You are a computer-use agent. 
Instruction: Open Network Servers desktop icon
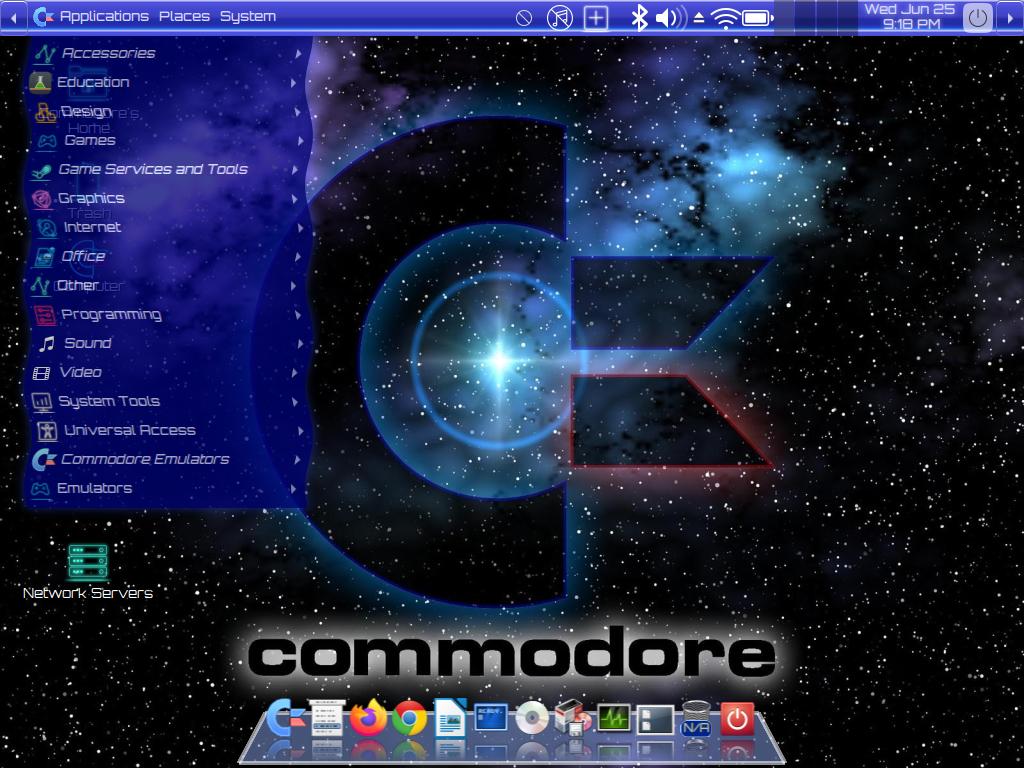pos(88,571)
